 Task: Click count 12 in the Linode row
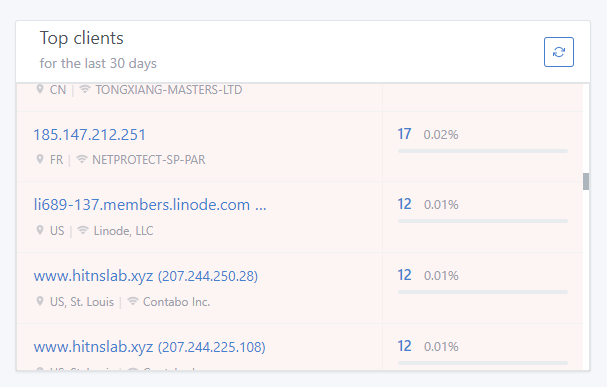tap(405, 204)
